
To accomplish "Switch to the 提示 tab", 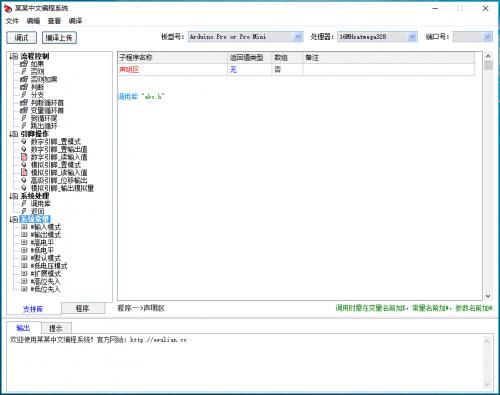I will pyautogui.click(x=56, y=328).
